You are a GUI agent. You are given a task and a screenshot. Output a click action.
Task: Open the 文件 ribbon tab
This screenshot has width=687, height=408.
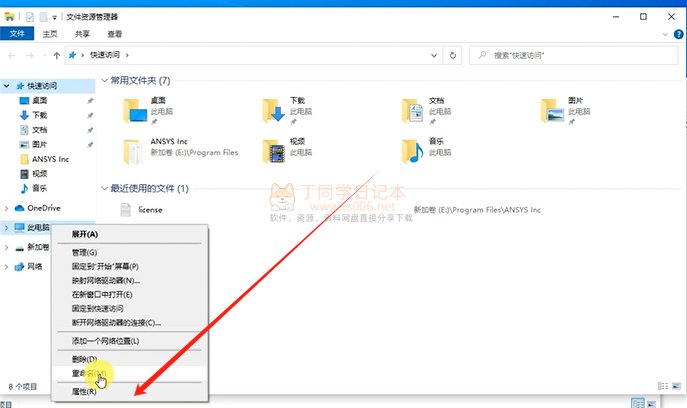pyautogui.click(x=17, y=34)
